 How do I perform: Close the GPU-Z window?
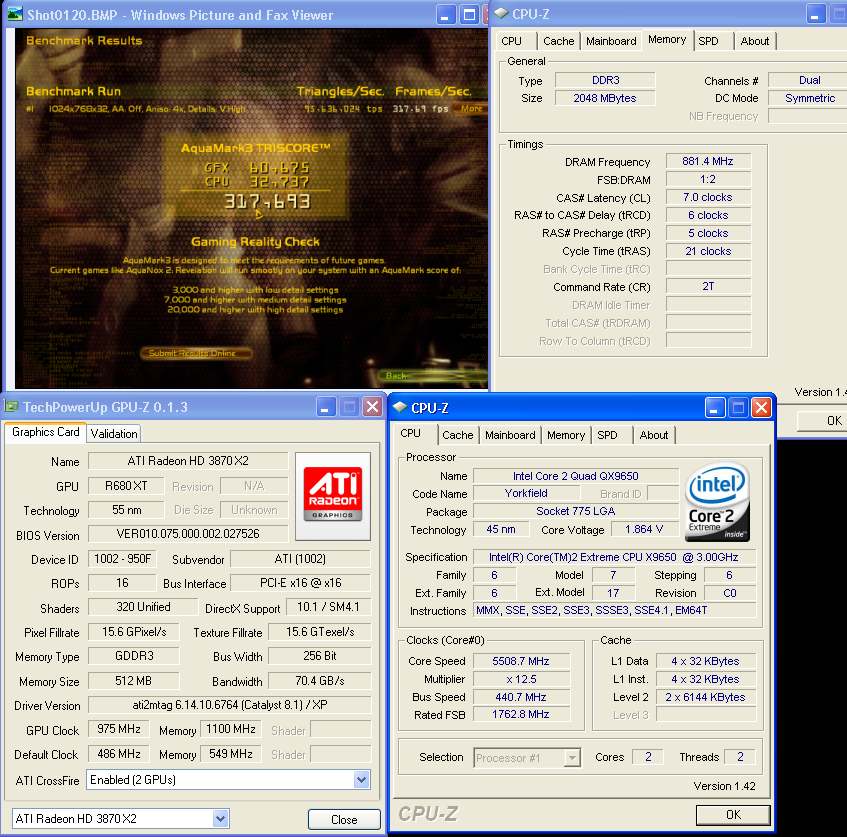372,407
